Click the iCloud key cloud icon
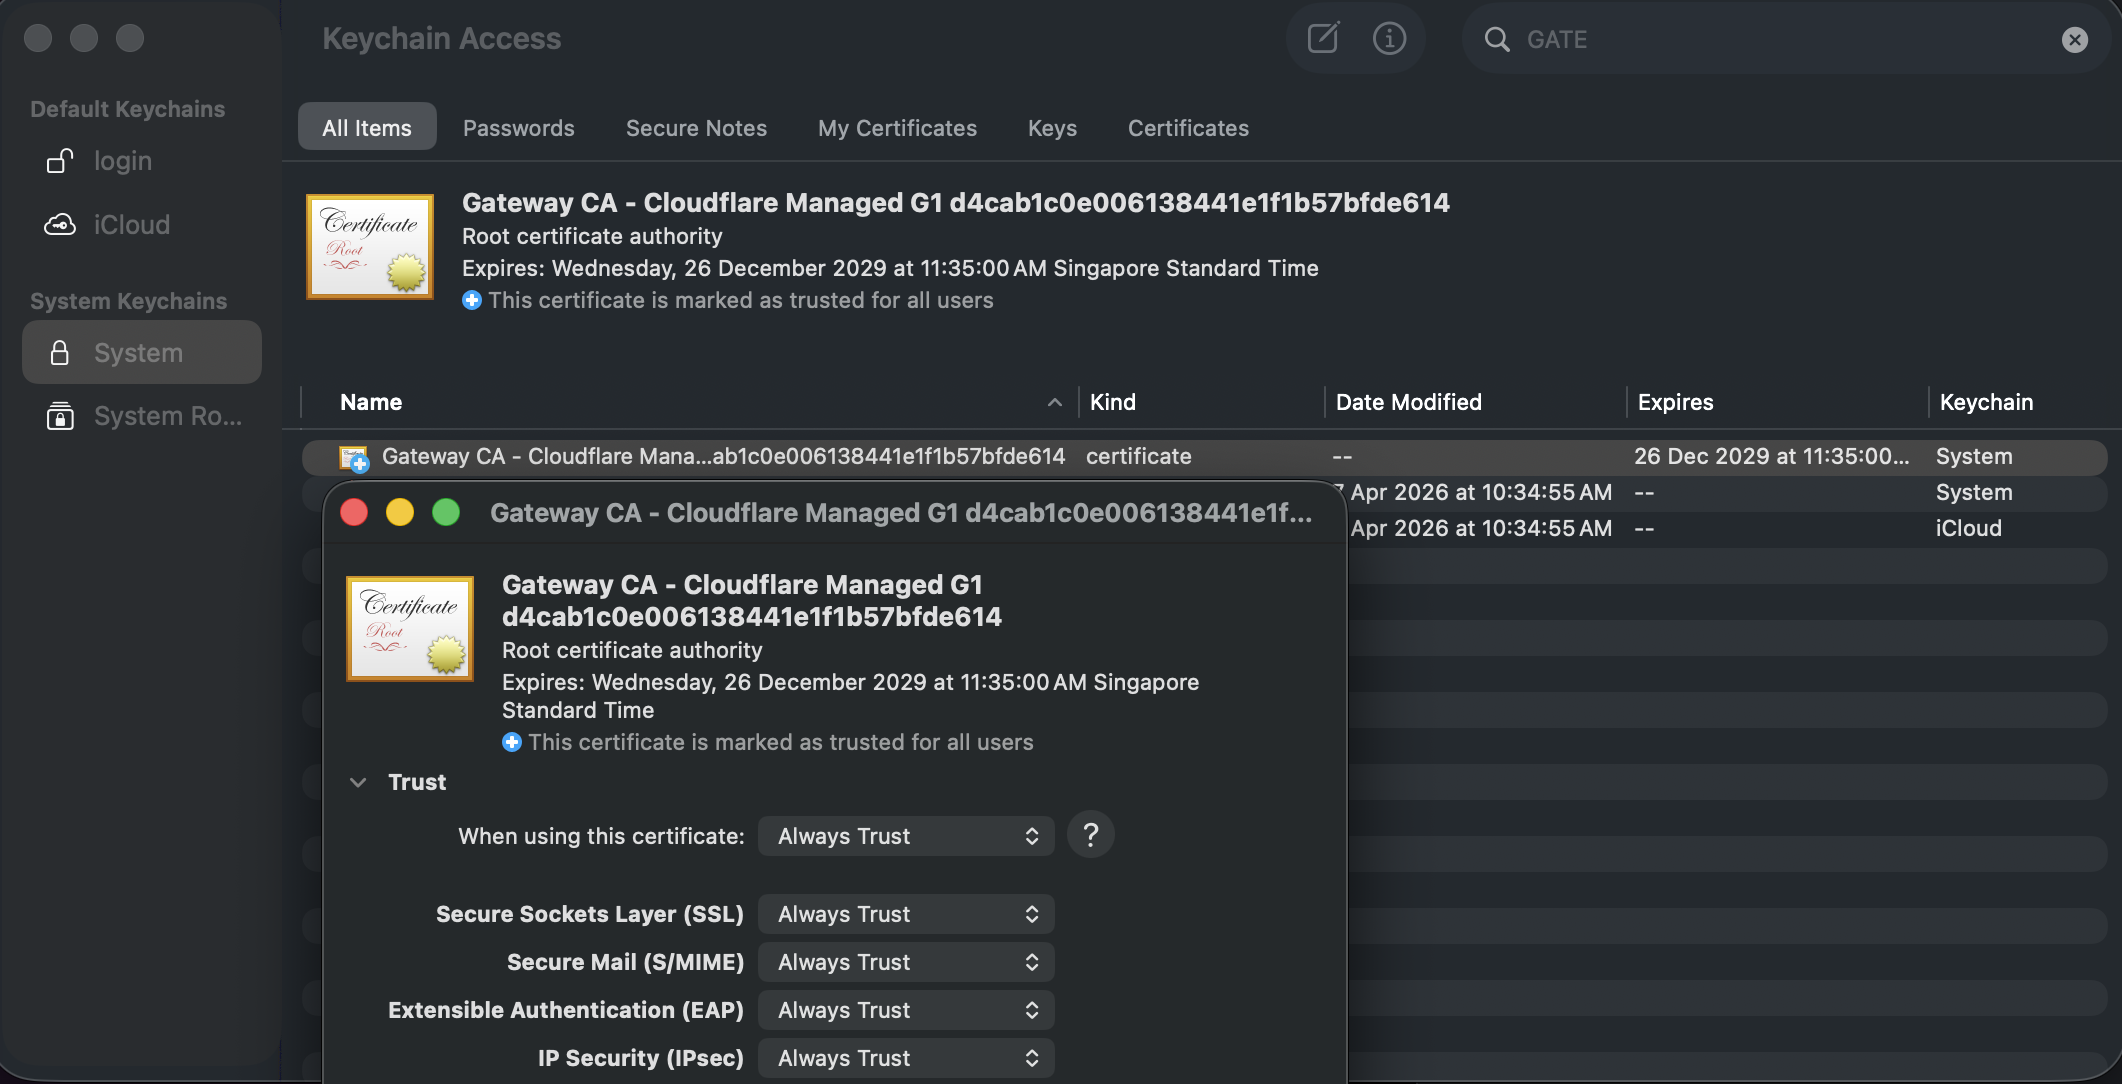This screenshot has width=2122, height=1084. [x=60, y=225]
